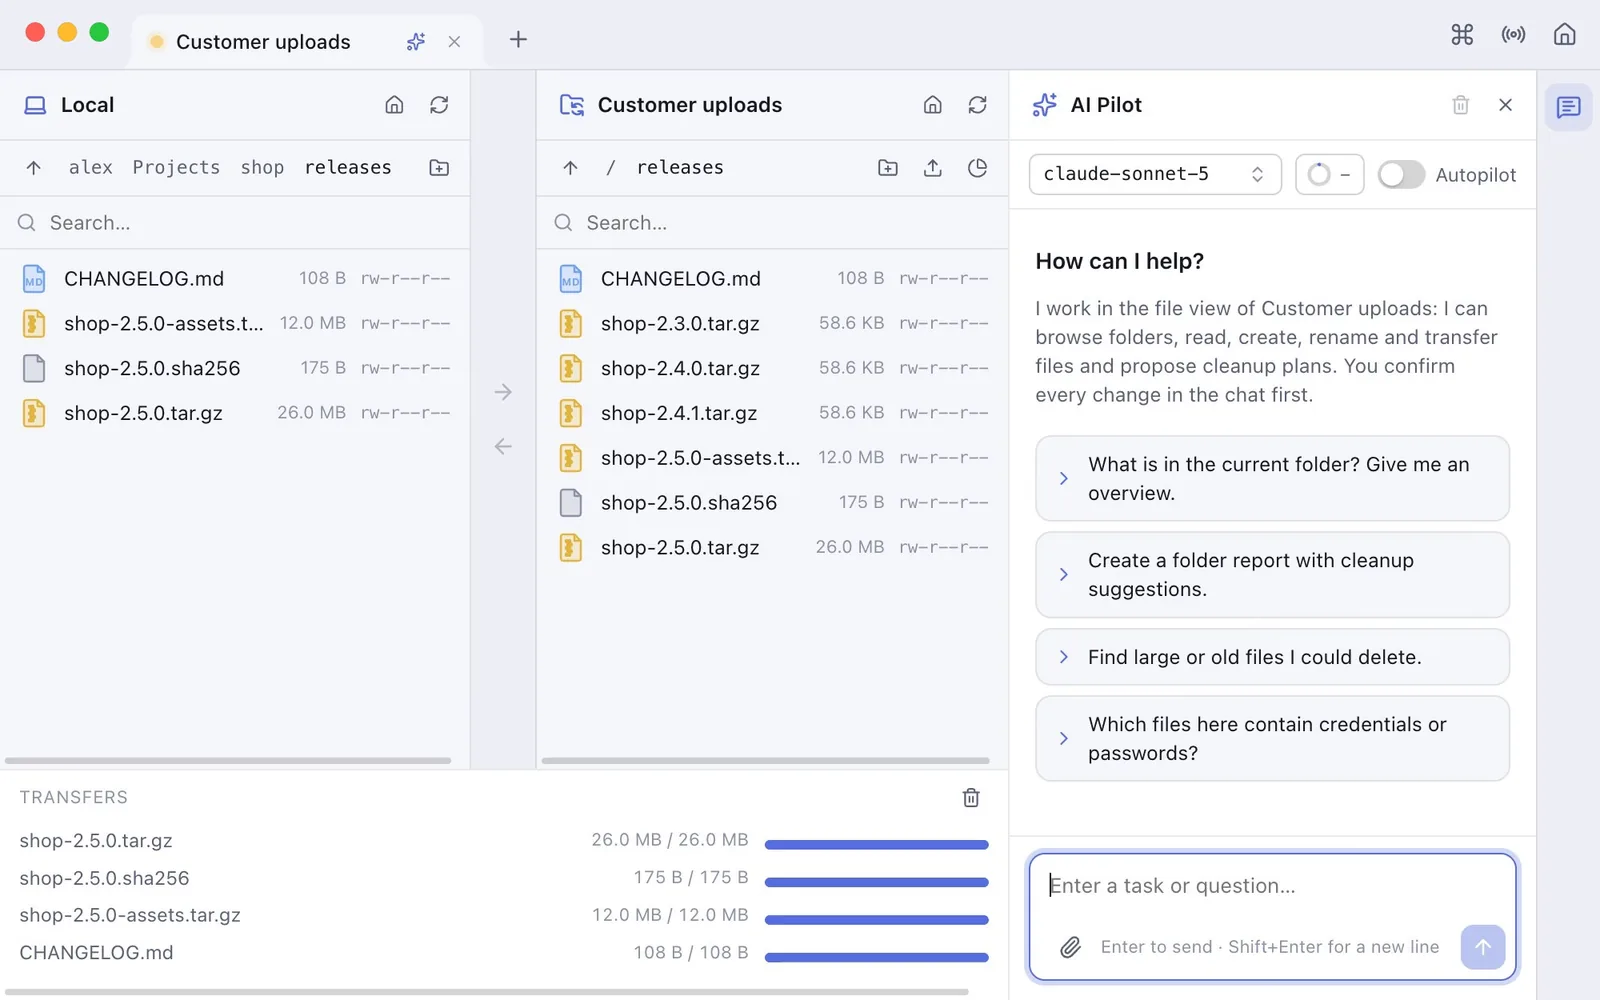The width and height of the screenshot is (1600, 1000).
Task: Open the broadcast connections icon
Action: click(1513, 35)
